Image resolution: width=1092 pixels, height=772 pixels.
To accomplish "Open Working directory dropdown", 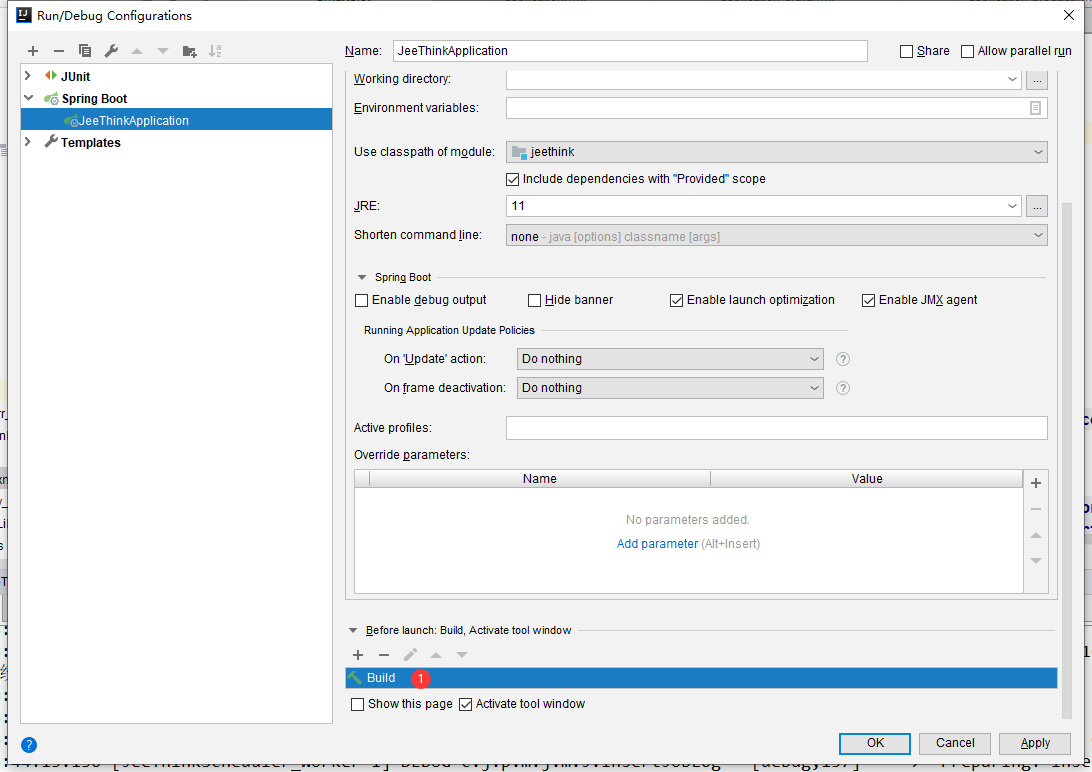I will tap(1012, 79).
